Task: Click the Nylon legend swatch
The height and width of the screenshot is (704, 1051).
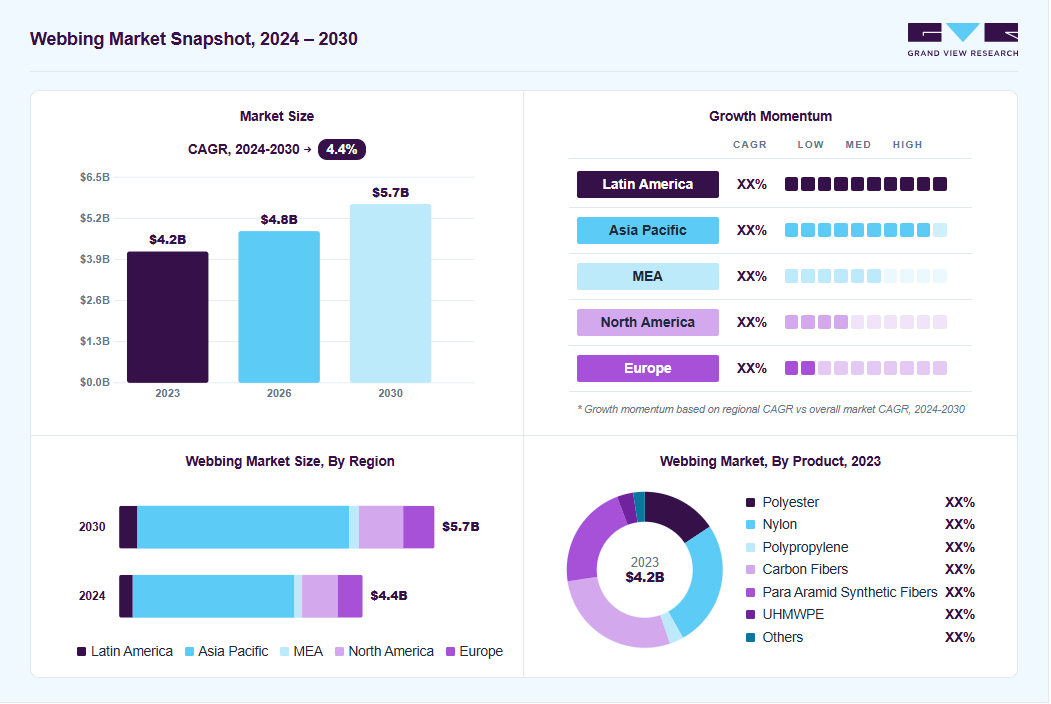Action: (751, 524)
